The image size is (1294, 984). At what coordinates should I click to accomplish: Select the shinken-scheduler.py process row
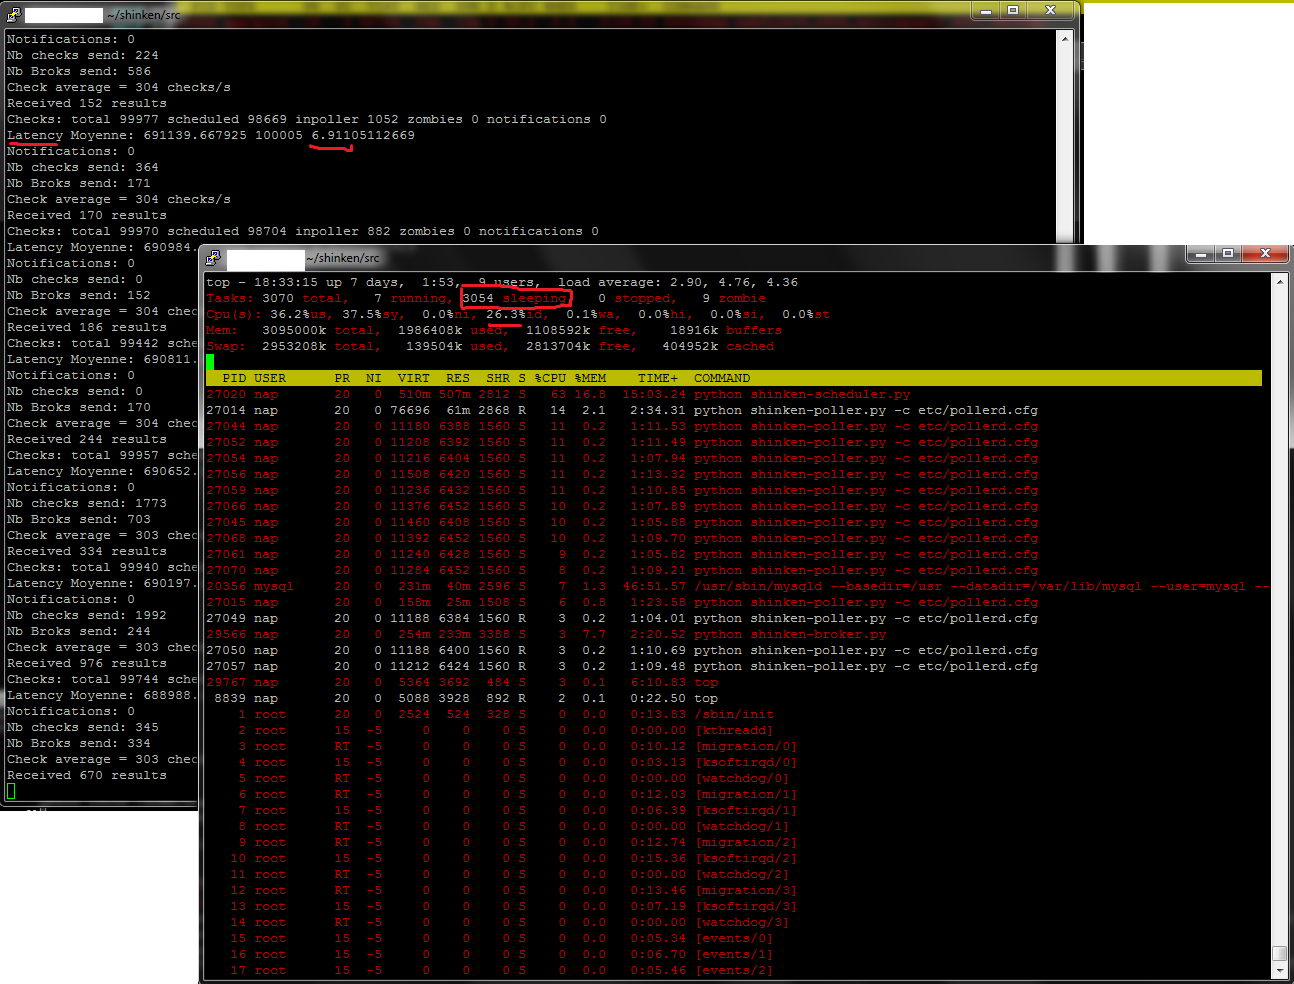pos(559,394)
